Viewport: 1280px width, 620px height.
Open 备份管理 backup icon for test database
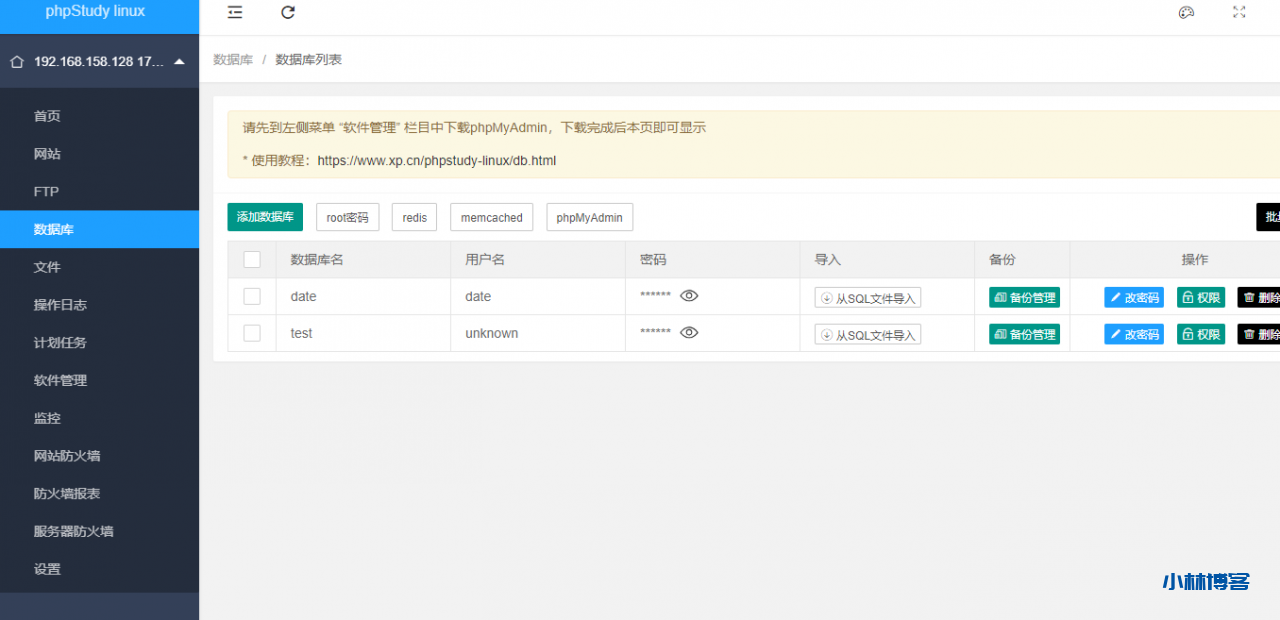[1024, 333]
